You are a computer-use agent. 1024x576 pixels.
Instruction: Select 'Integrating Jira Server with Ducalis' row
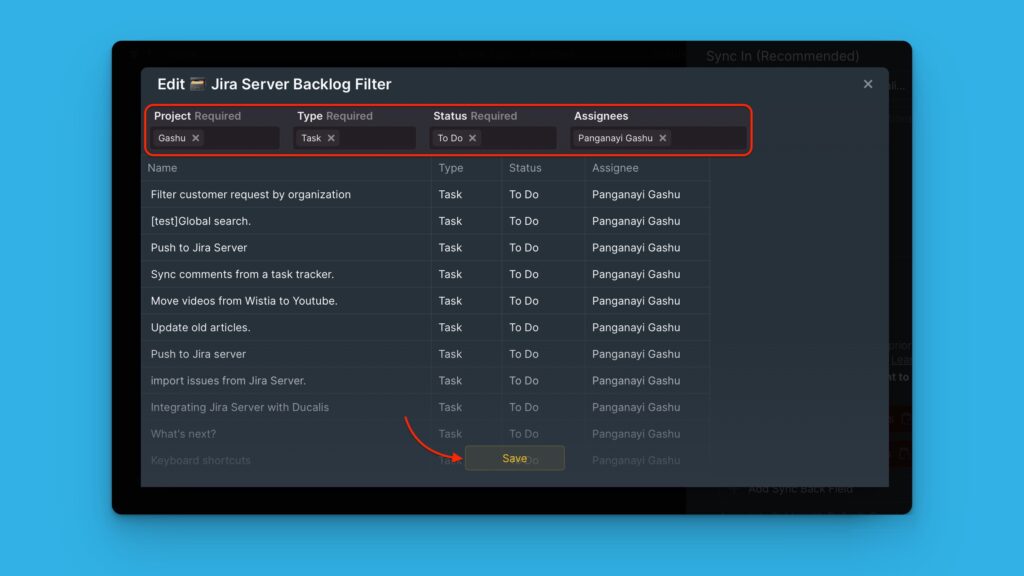(425, 407)
